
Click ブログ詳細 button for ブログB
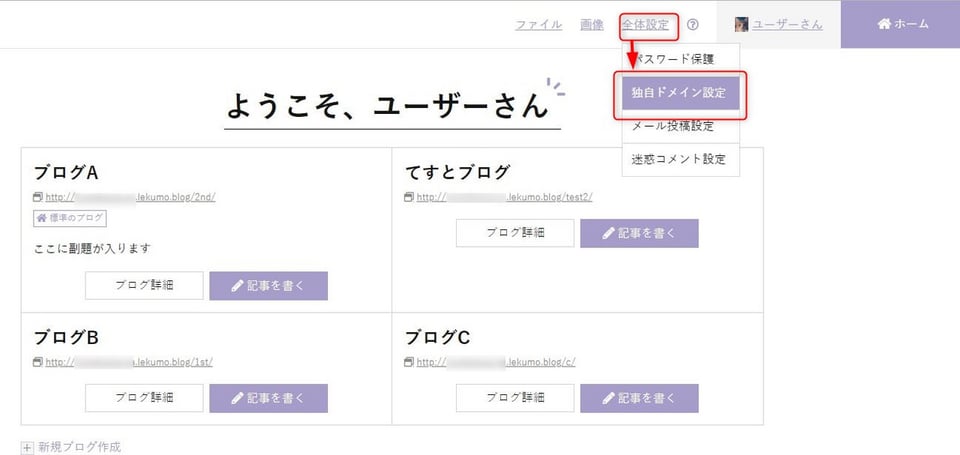point(144,398)
